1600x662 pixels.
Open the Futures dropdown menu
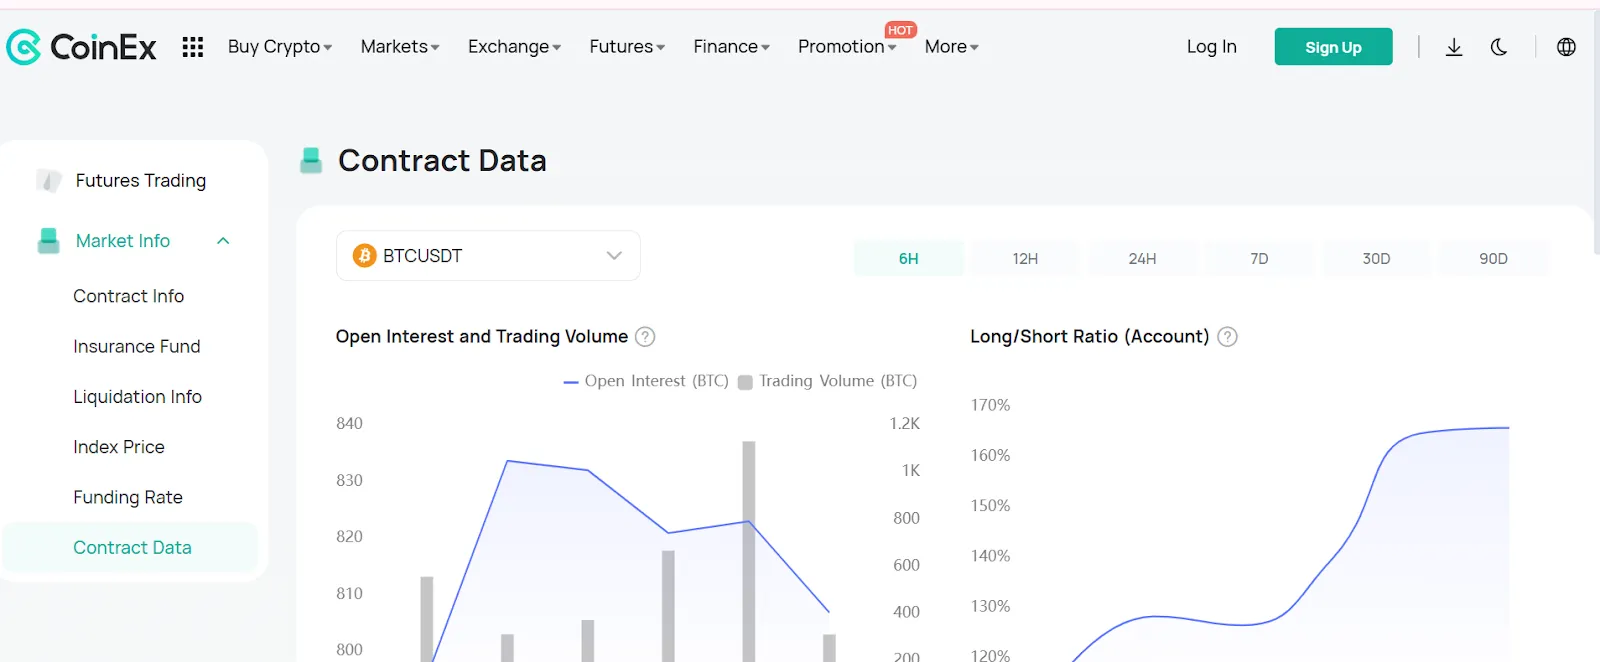tap(627, 47)
